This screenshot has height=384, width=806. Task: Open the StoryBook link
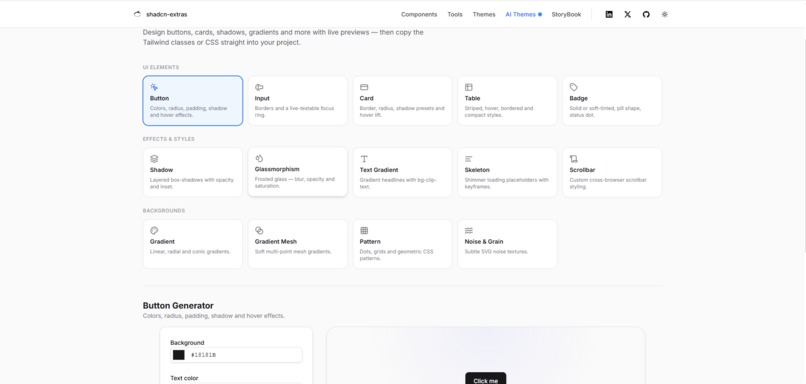tap(566, 14)
